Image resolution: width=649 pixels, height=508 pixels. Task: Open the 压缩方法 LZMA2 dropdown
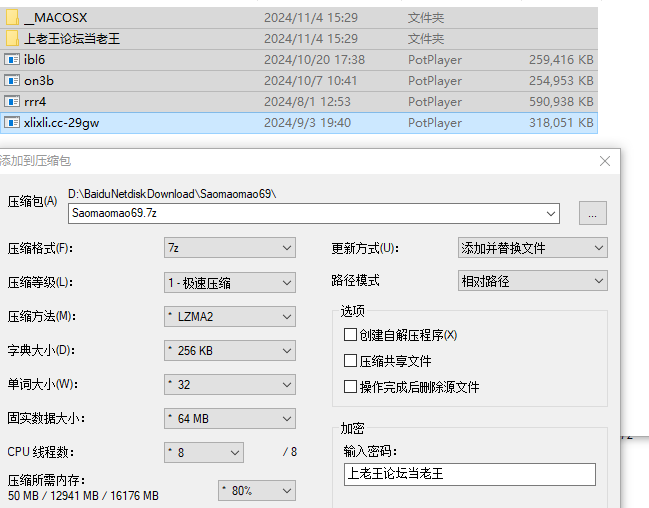pos(230,317)
